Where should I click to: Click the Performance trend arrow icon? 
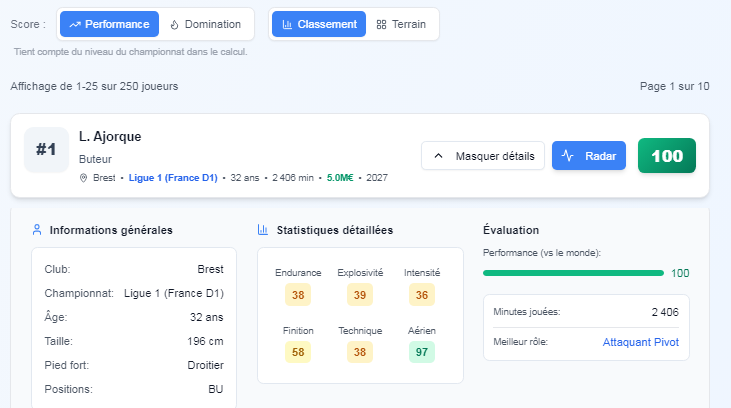(75, 25)
